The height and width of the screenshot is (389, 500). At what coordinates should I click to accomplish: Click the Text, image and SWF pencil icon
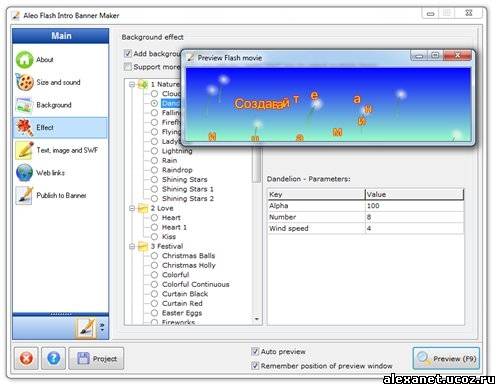[x=24, y=150]
